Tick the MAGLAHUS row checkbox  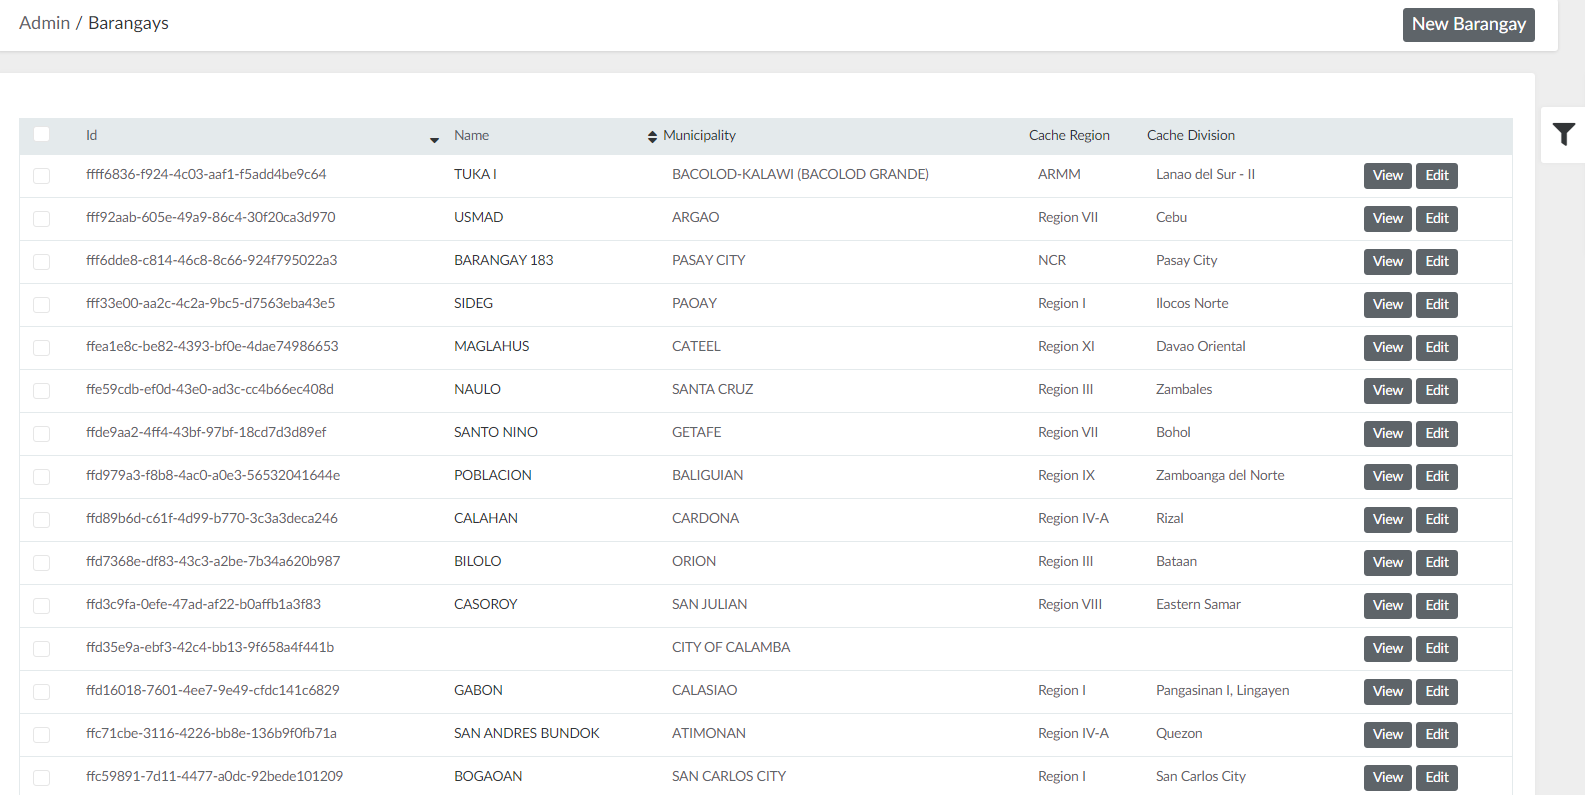[41, 348]
